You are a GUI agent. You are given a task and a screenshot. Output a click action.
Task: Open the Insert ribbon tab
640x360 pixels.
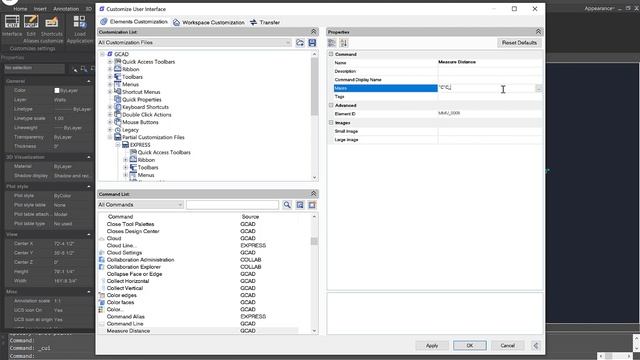coord(40,9)
